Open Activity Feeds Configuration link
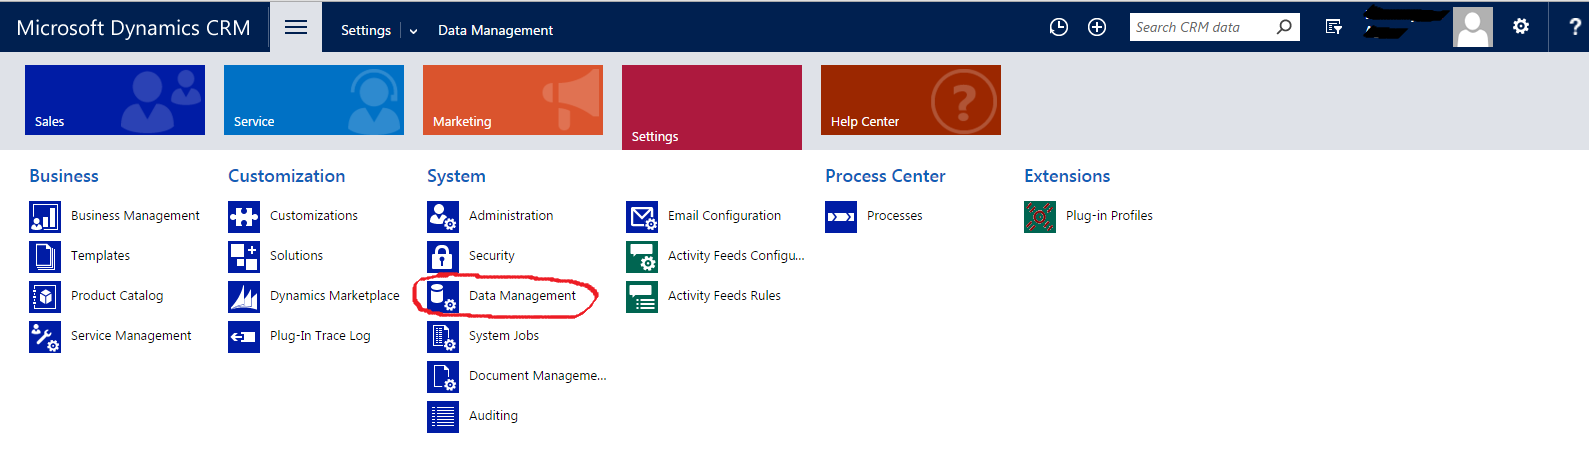The image size is (1589, 458). [x=736, y=256]
